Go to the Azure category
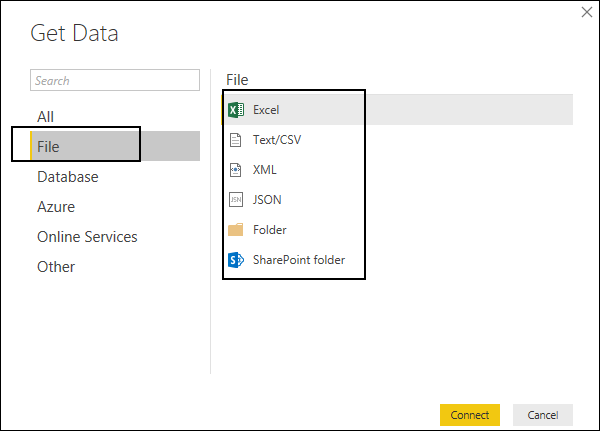Viewport: 600px width, 431px height. [x=56, y=207]
